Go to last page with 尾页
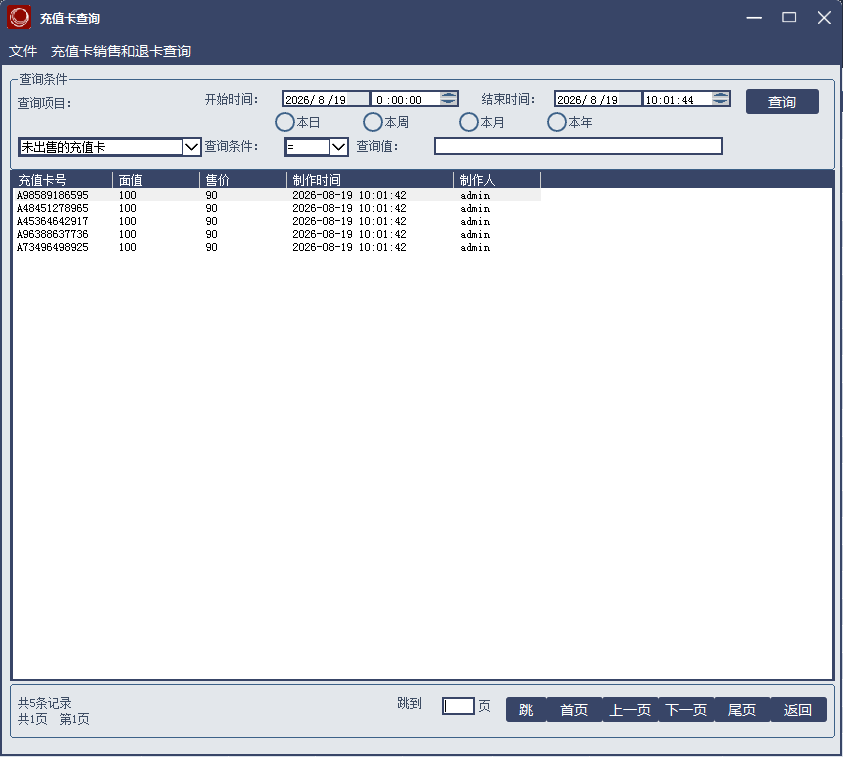Image resolution: width=843 pixels, height=757 pixels. (742, 710)
